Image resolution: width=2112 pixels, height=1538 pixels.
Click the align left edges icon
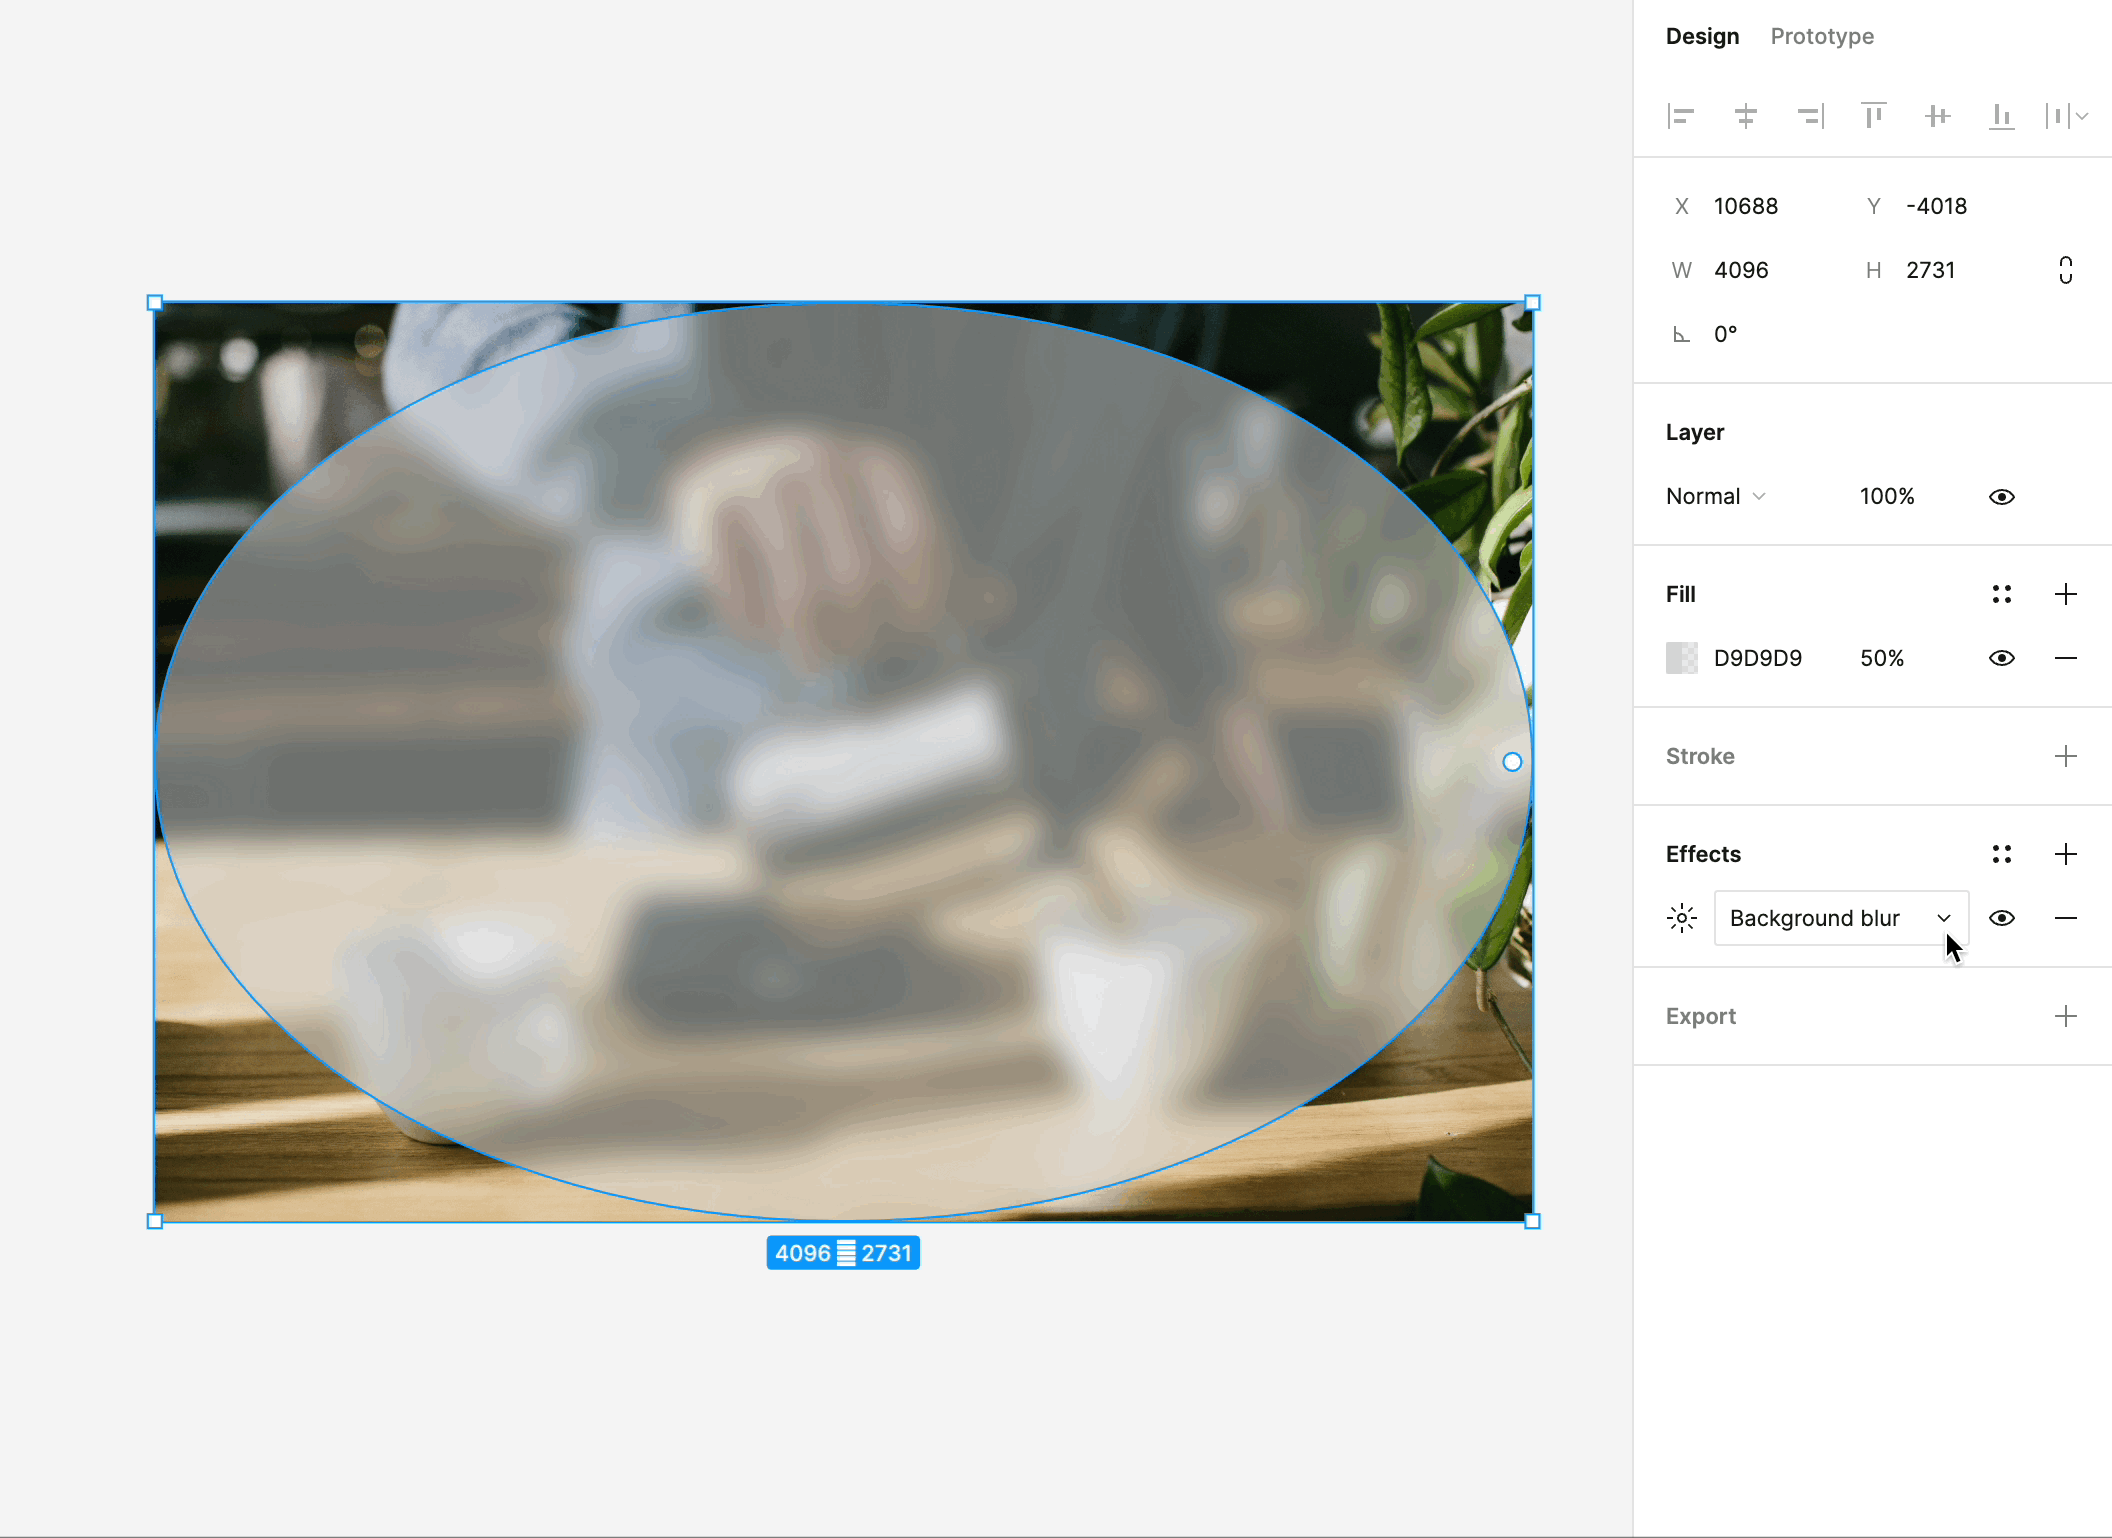click(1679, 113)
